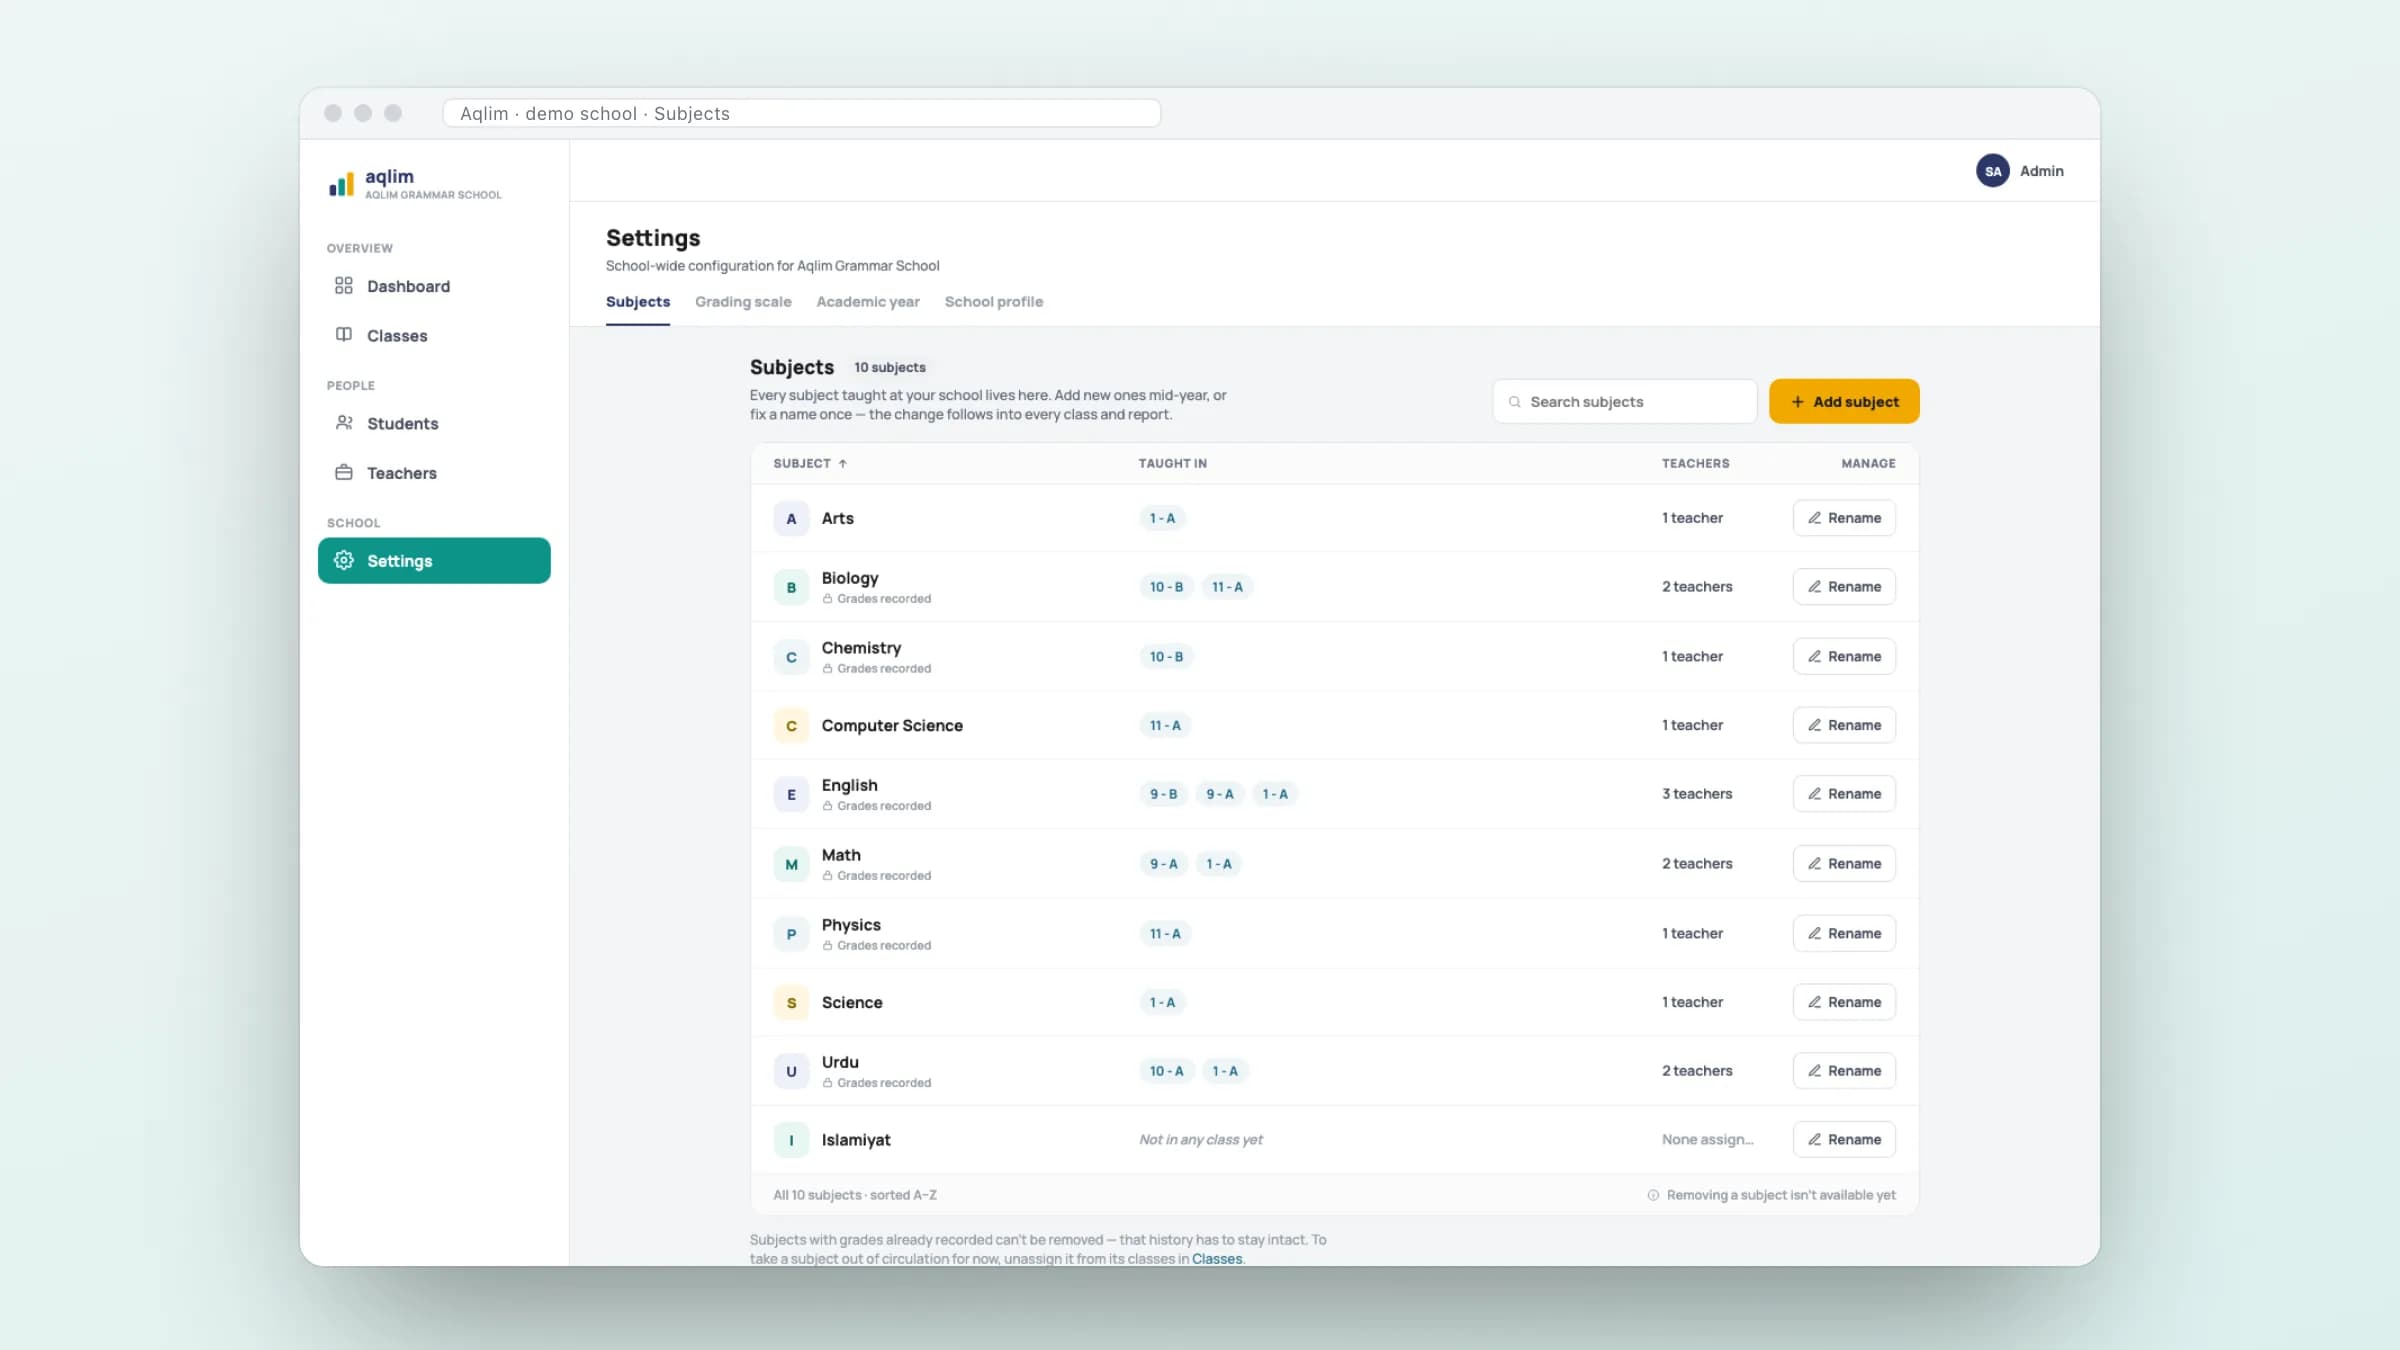Click the Physics letter P badge
The image size is (2400, 1350).
pyautogui.click(x=791, y=933)
